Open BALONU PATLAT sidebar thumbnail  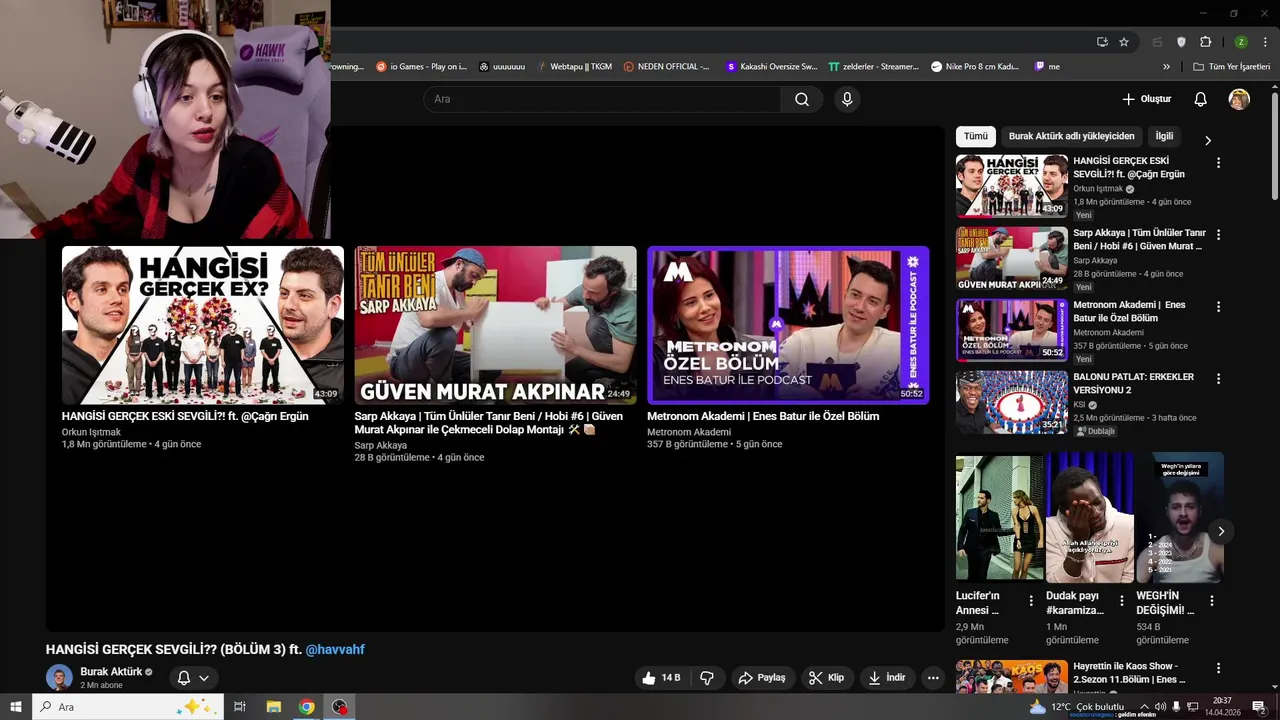click(x=1012, y=402)
